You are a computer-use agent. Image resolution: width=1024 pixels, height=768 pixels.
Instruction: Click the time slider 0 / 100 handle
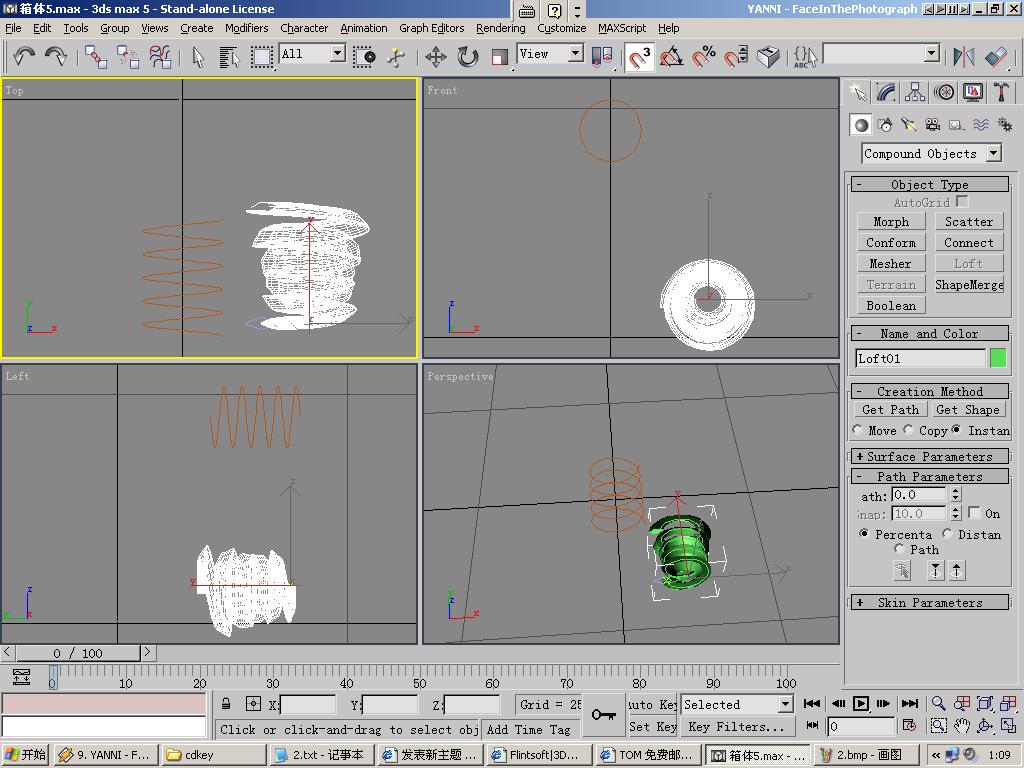(x=78, y=653)
